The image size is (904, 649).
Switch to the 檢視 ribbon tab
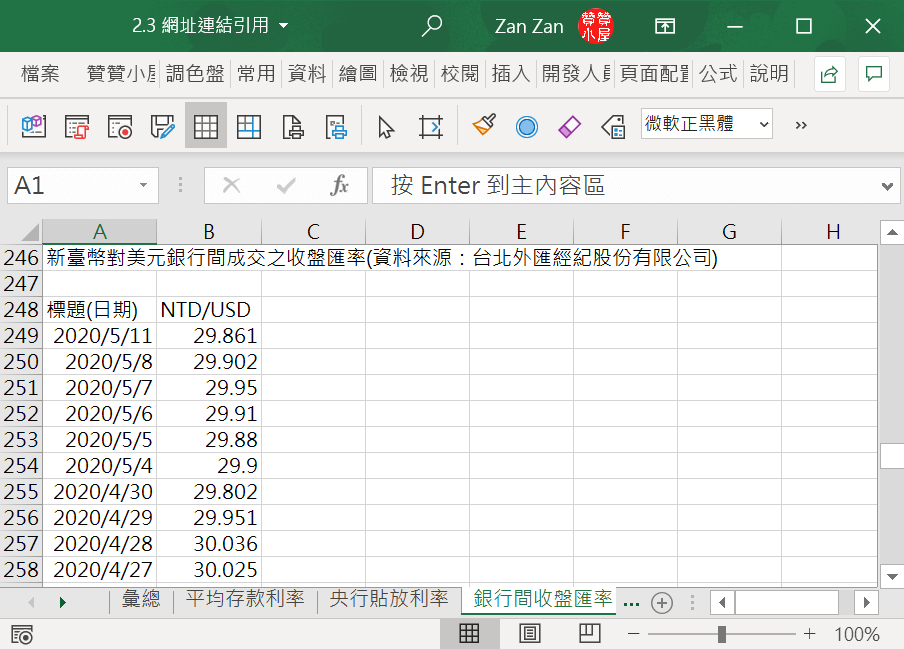click(409, 74)
